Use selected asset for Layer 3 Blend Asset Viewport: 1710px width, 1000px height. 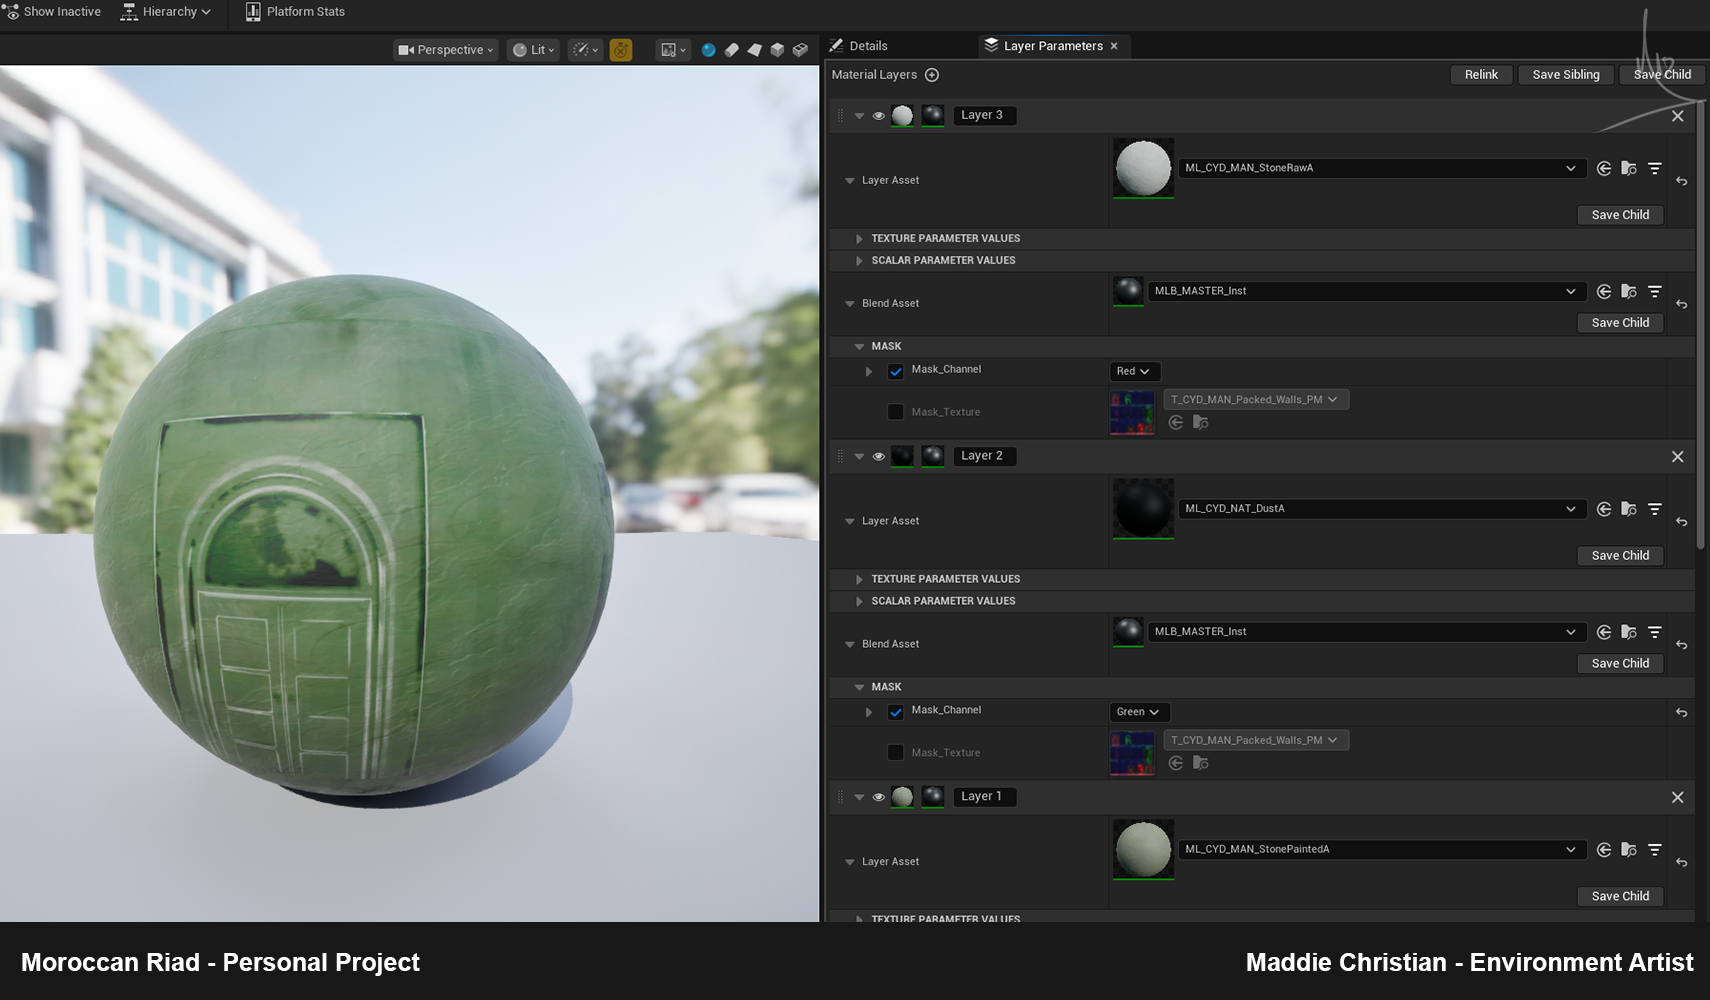(1604, 291)
